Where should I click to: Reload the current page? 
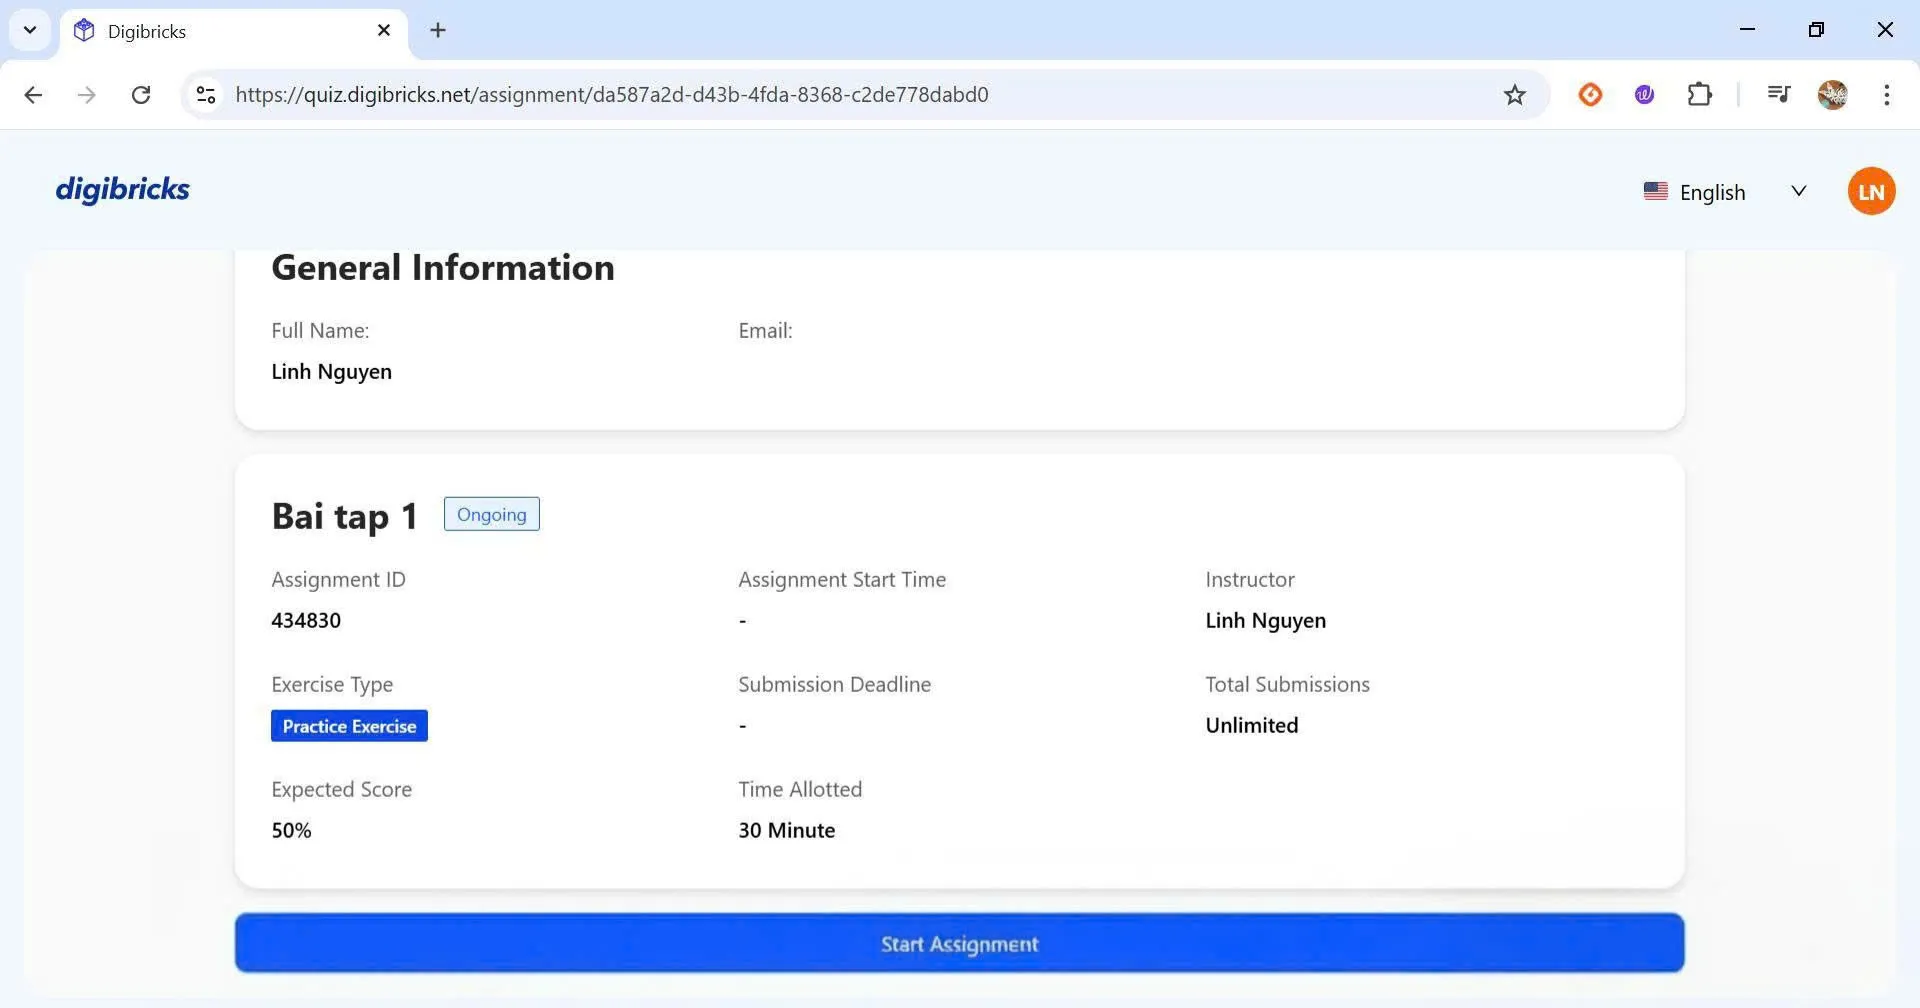(x=141, y=95)
